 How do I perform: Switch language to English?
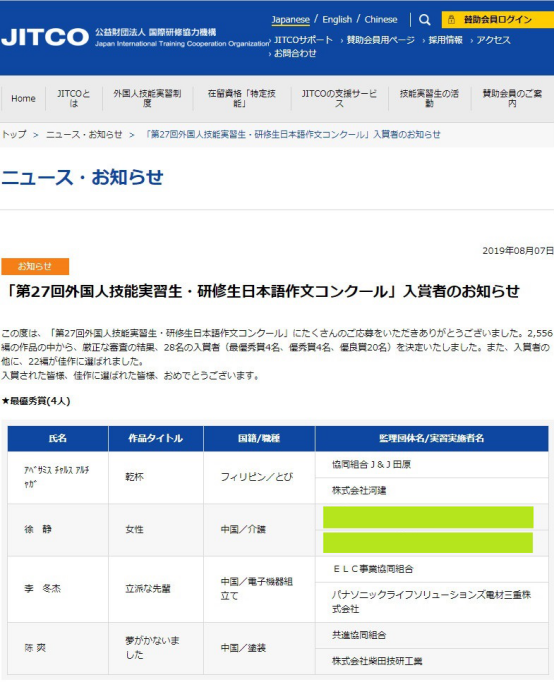(x=337, y=20)
